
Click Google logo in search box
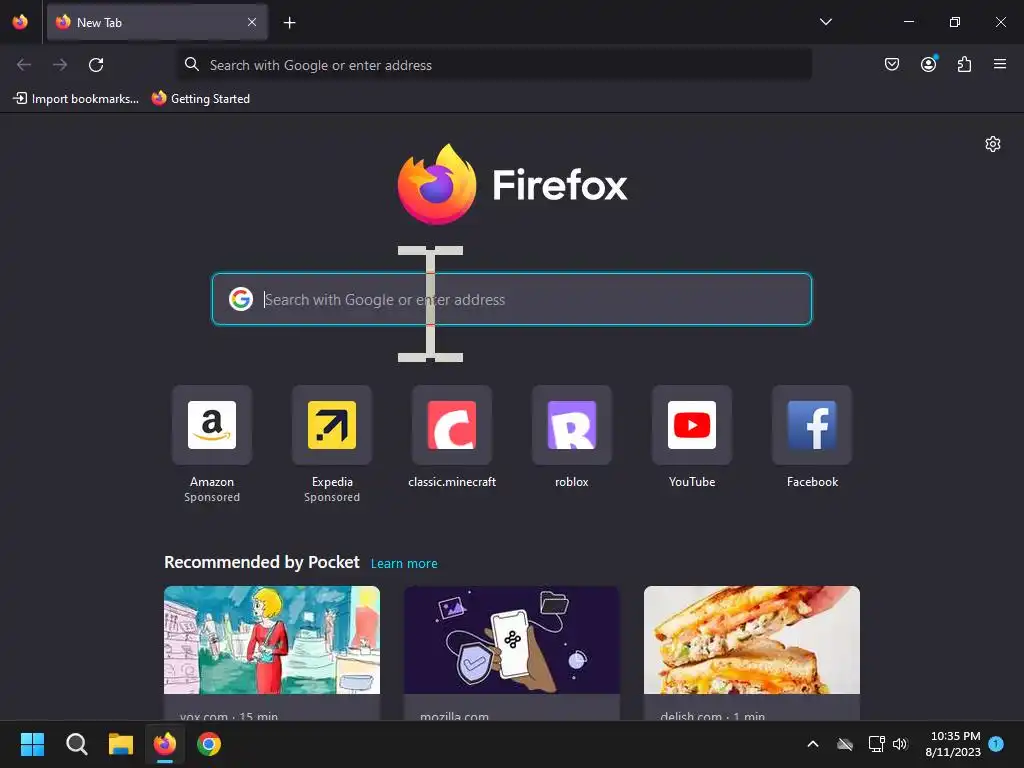240,299
